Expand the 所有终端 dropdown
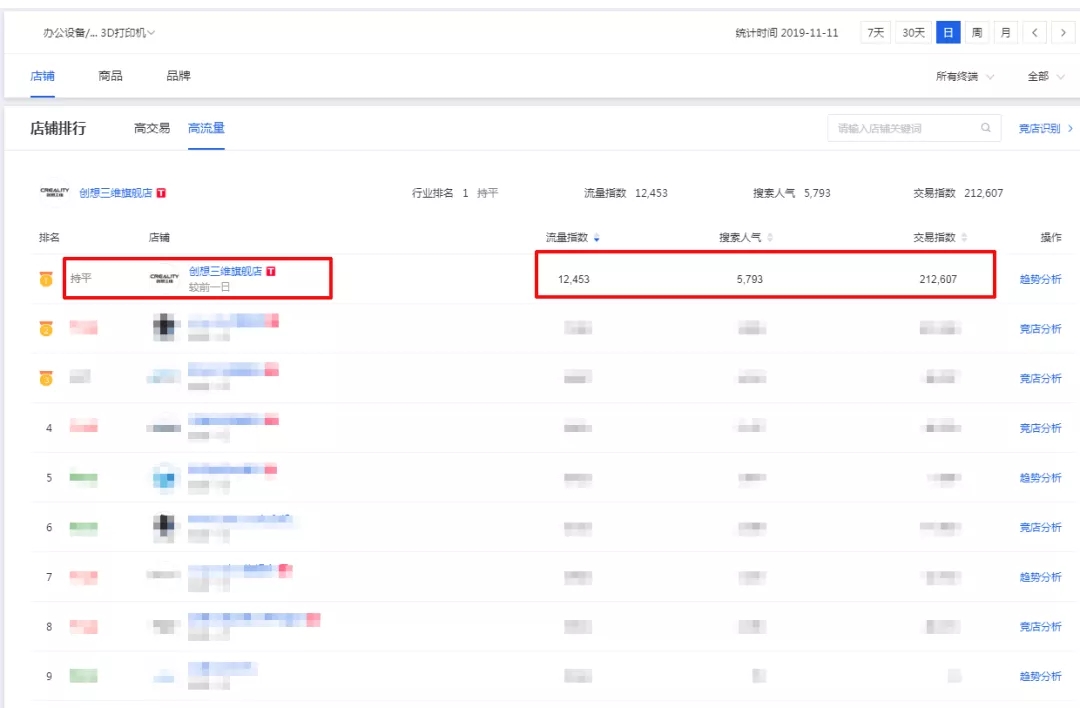This screenshot has width=1080, height=708. [964, 76]
